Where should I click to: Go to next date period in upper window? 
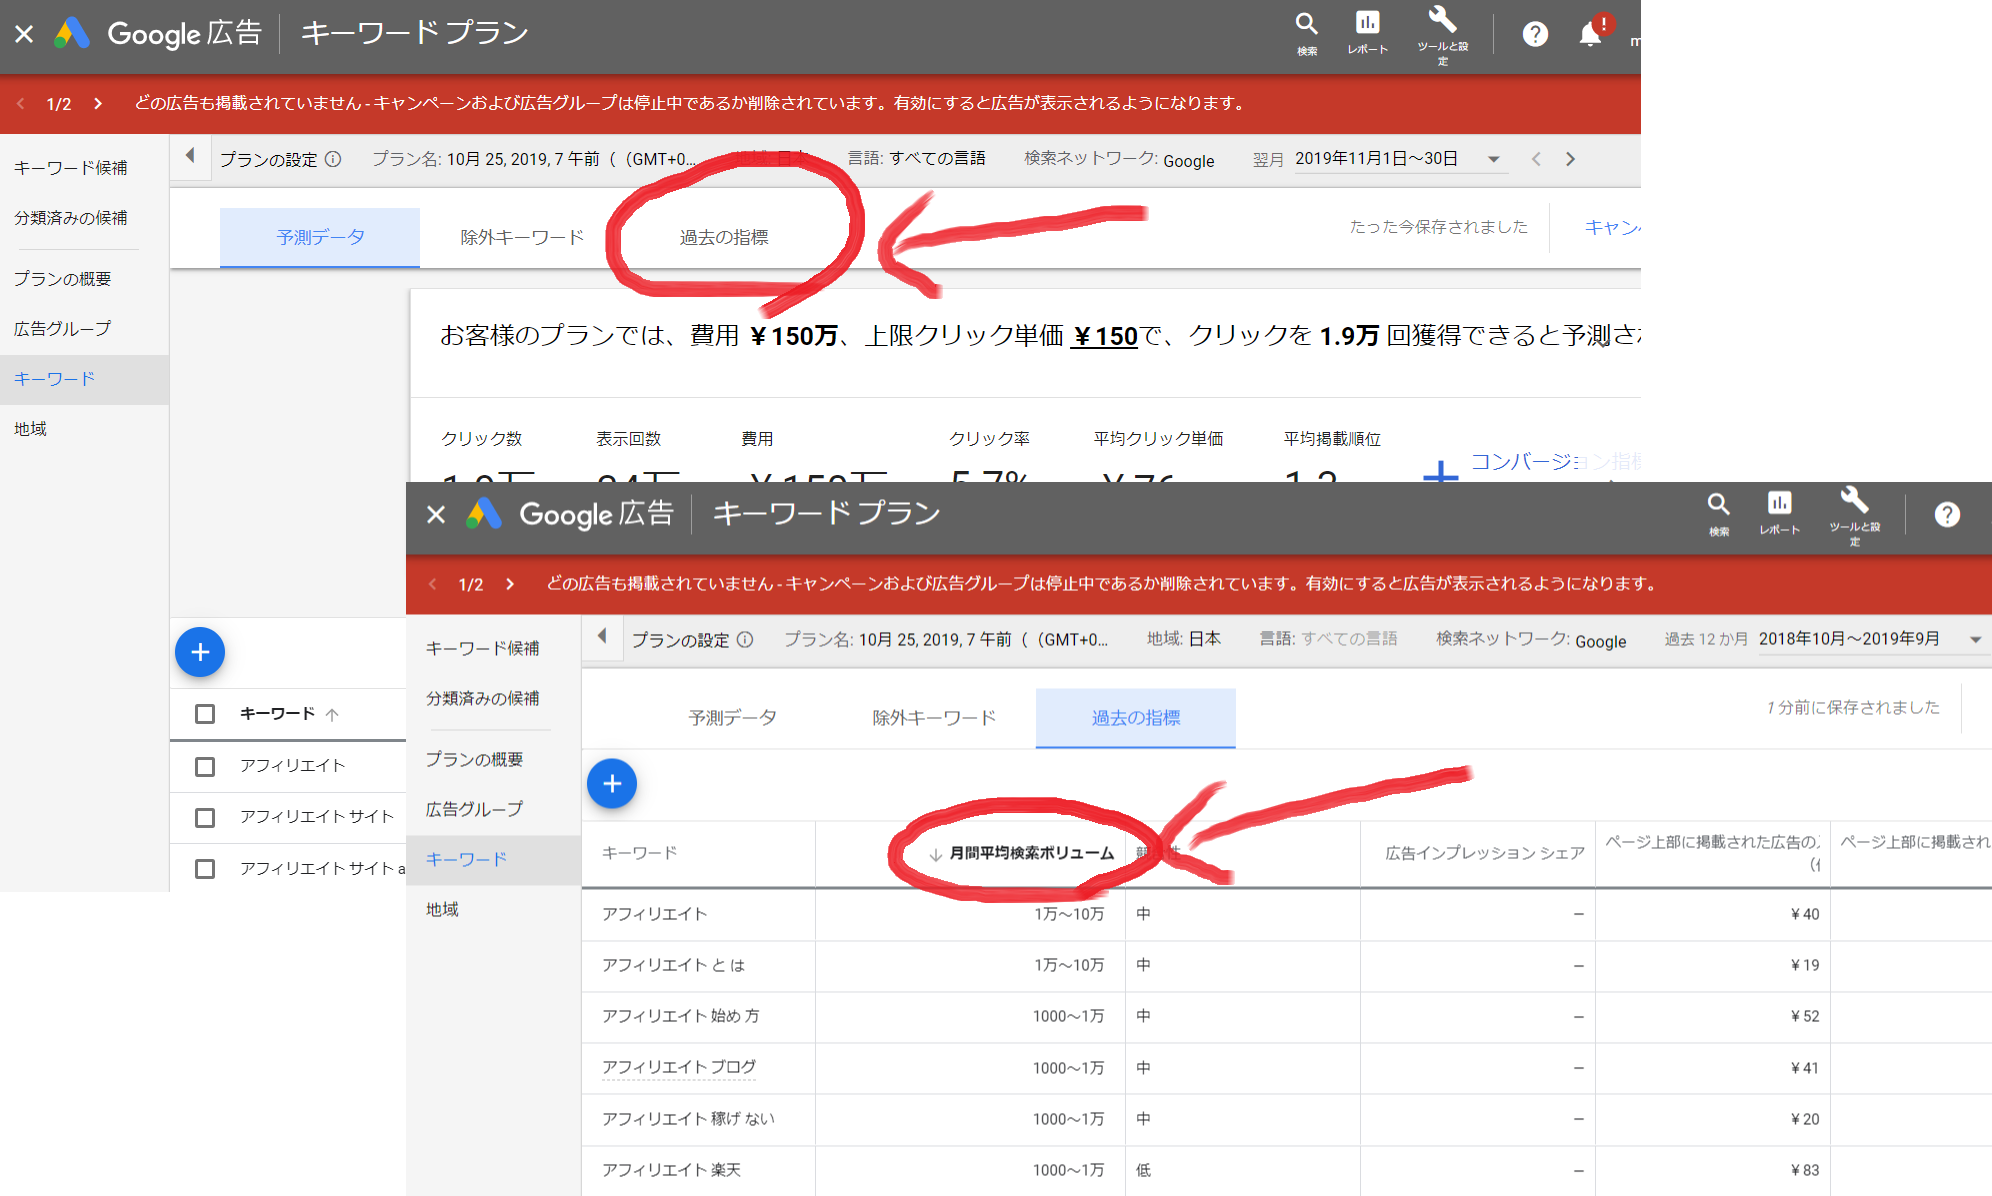[x=1570, y=159]
